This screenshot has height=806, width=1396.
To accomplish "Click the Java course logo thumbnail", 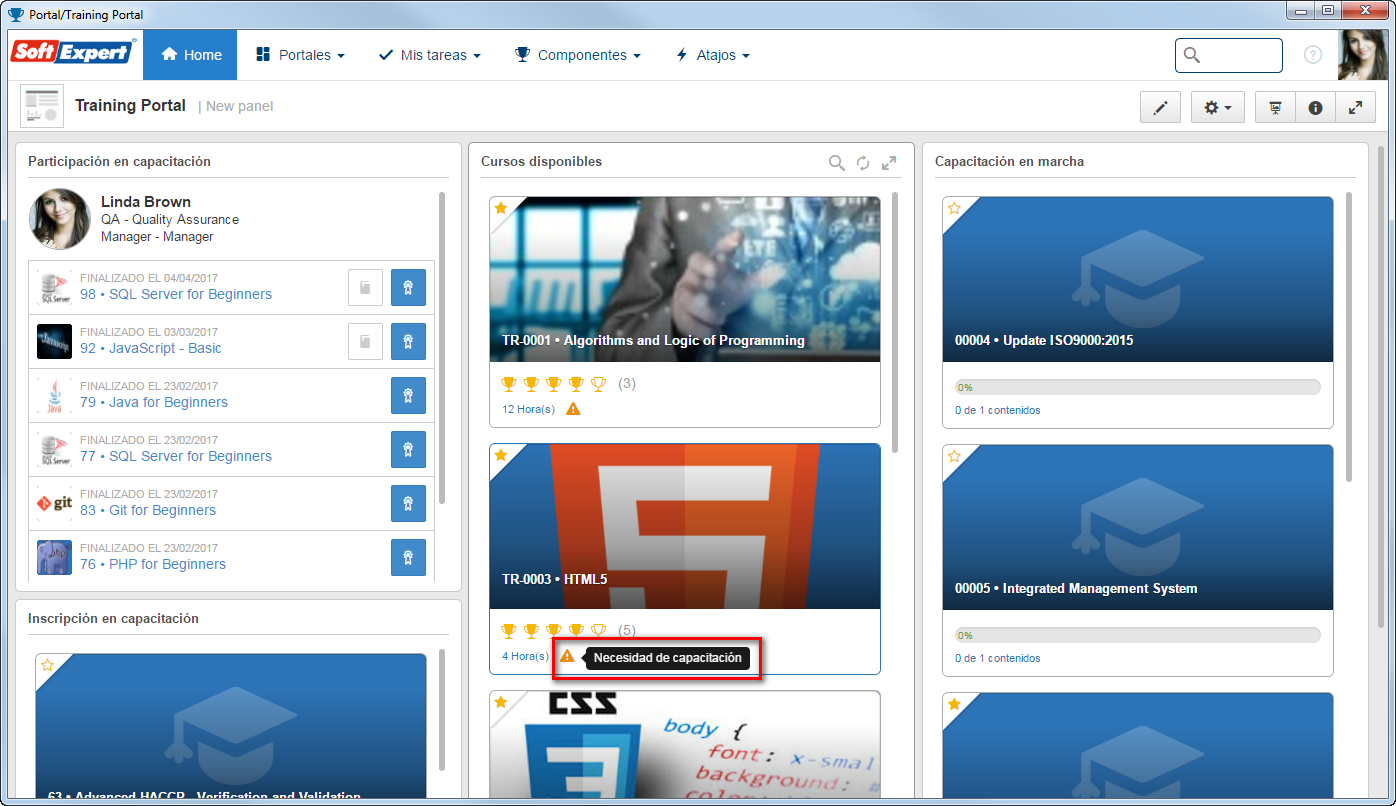I will pos(54,395).
